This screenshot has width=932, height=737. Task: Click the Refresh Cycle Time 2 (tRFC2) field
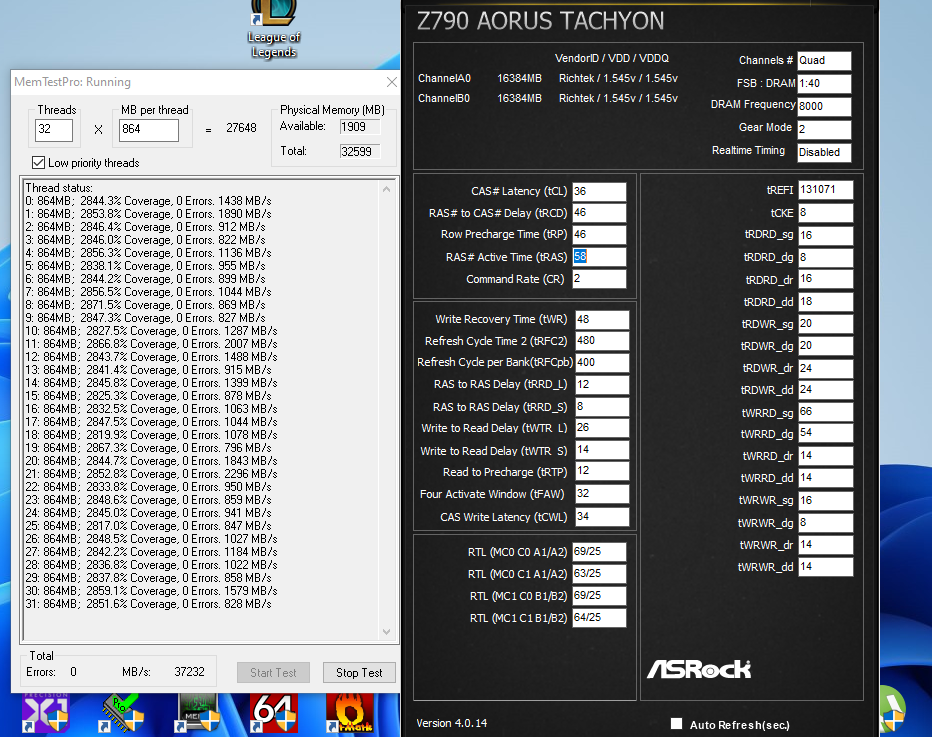point(602,341)
